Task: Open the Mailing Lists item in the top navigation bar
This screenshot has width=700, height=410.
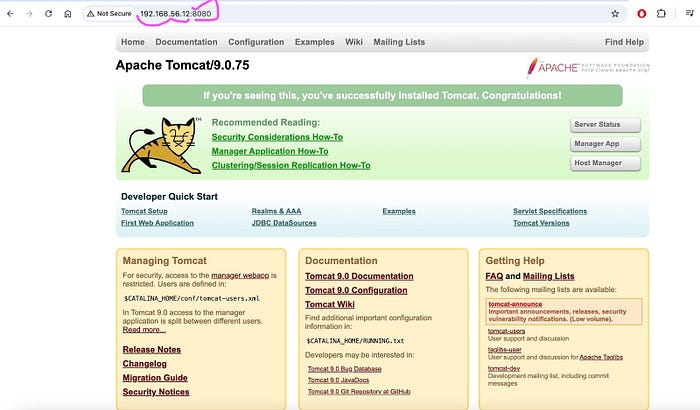Action: (399, 42)
